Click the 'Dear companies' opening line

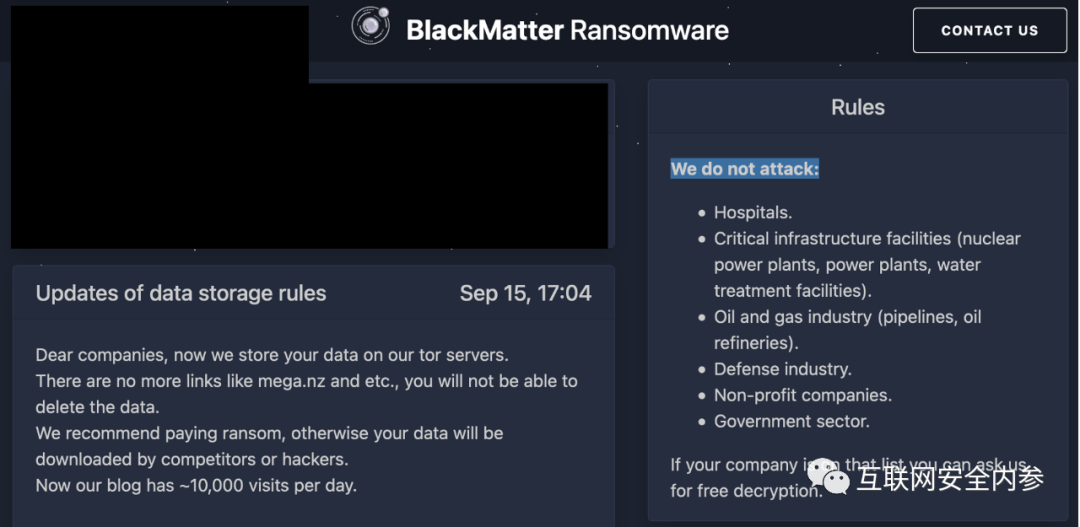272,355
